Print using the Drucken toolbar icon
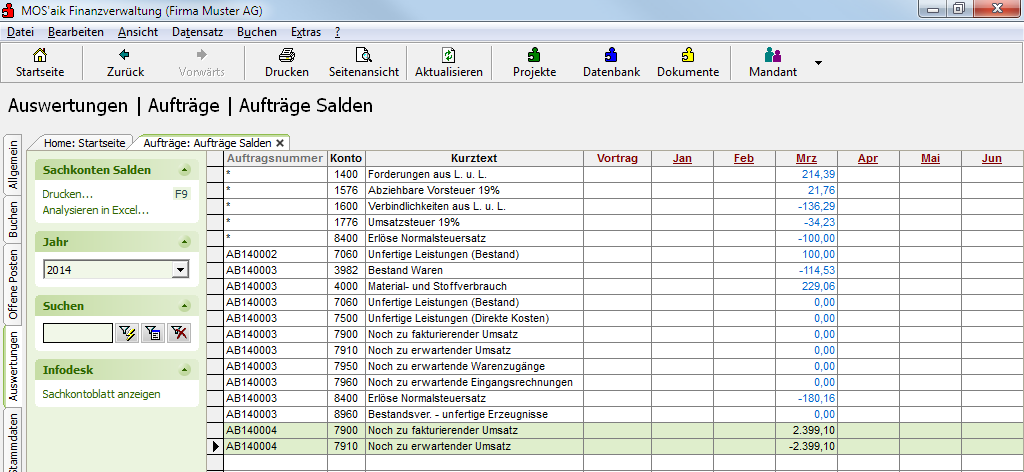The image size is (1024, 472). [287, 63]
